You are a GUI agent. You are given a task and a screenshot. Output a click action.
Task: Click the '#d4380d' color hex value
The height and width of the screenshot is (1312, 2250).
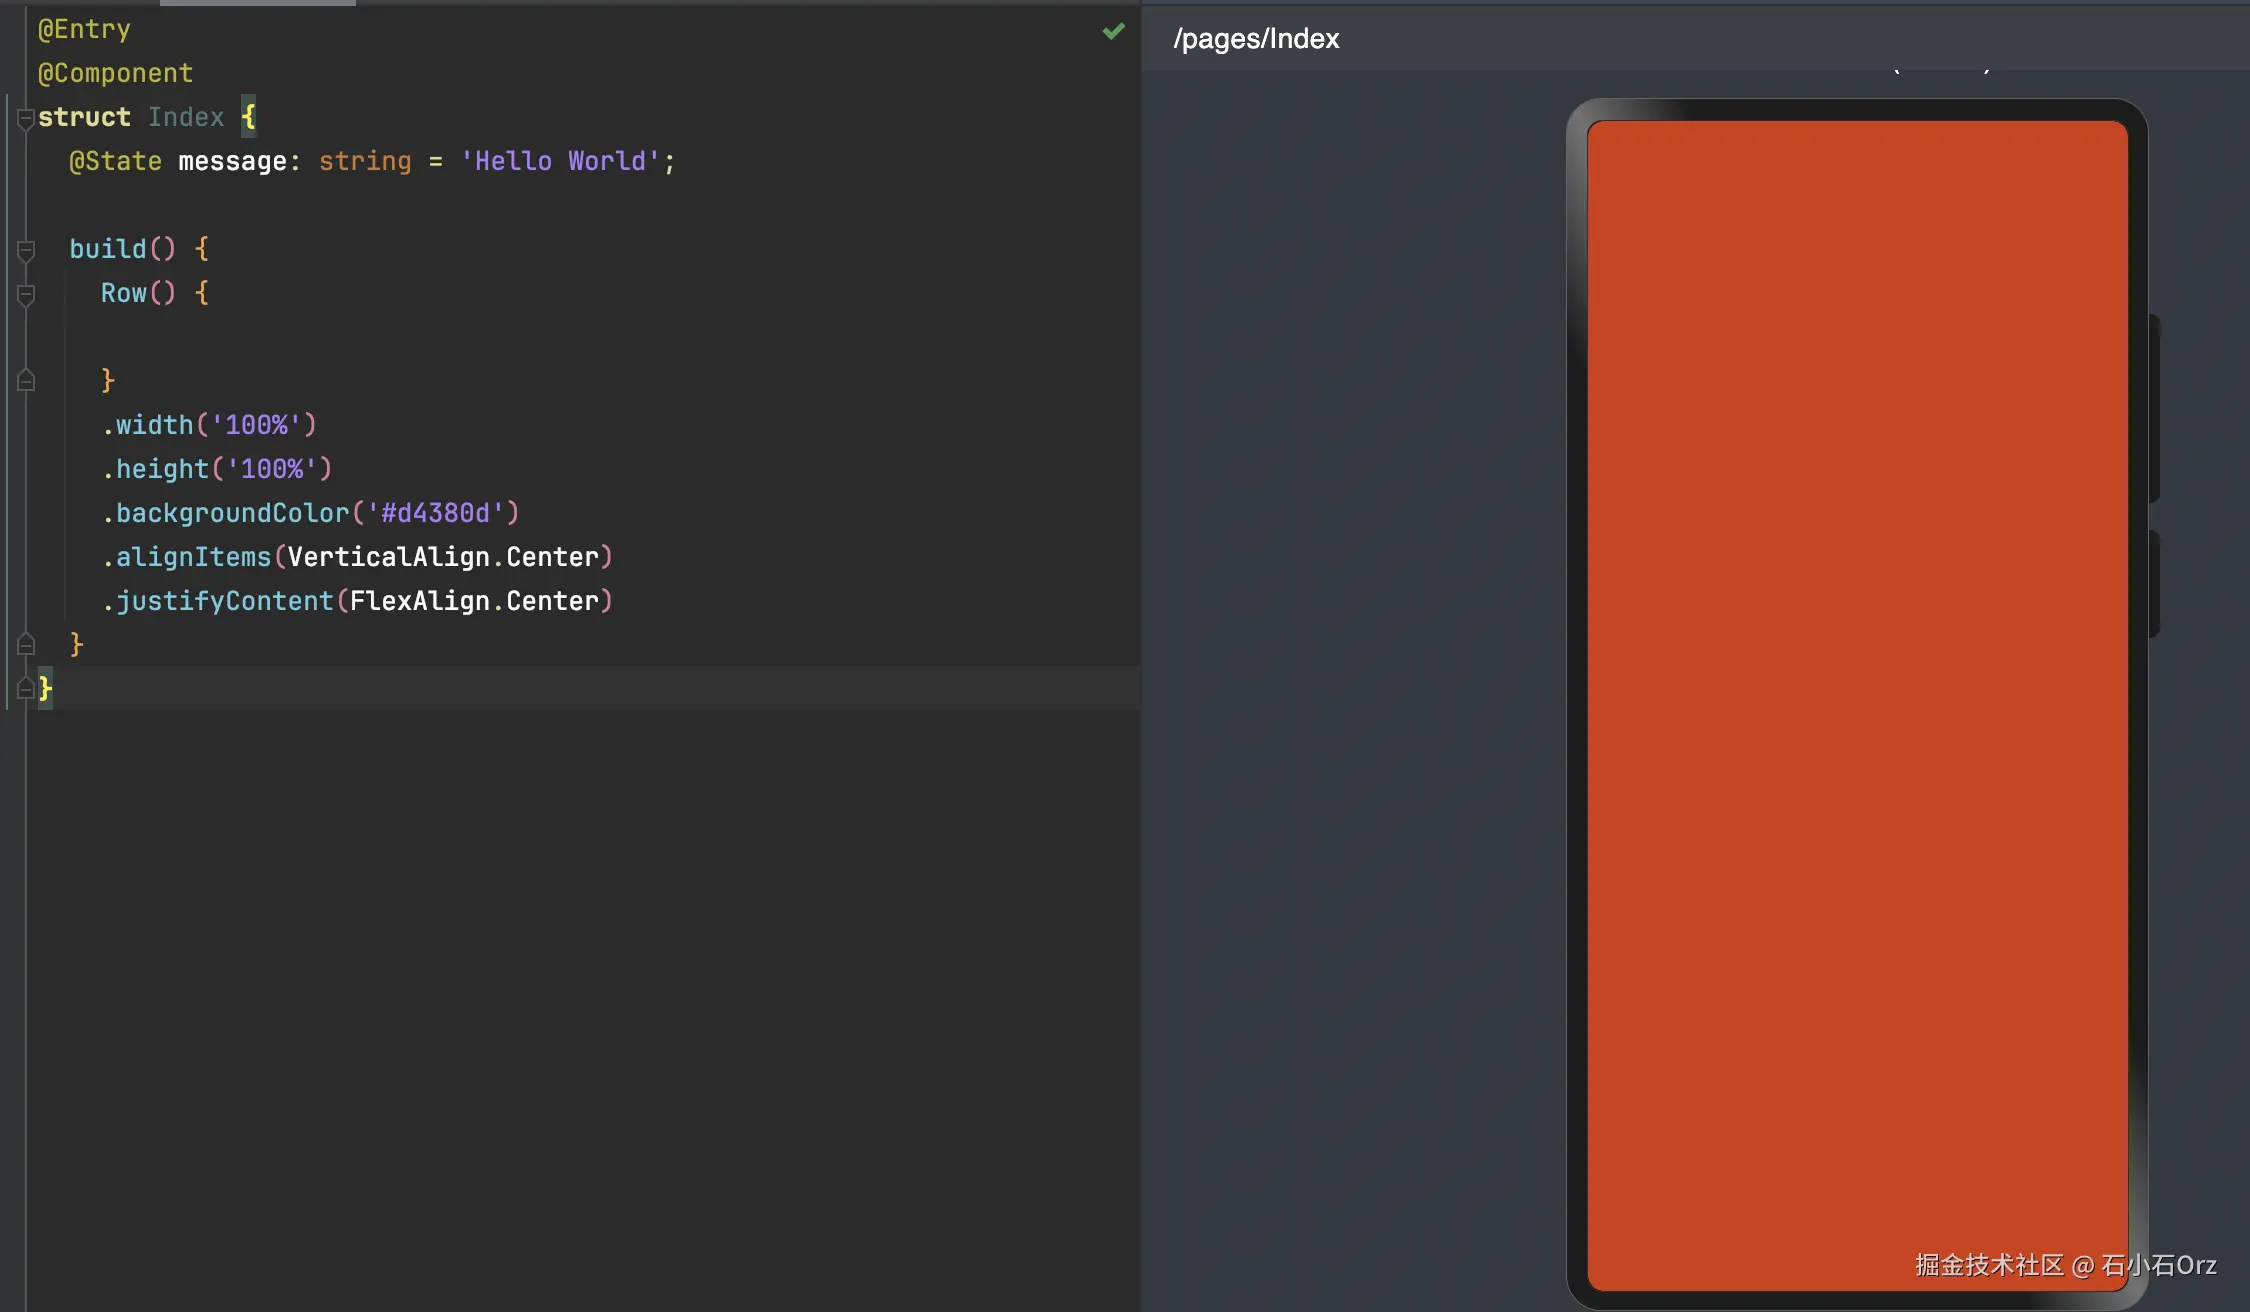435,513
